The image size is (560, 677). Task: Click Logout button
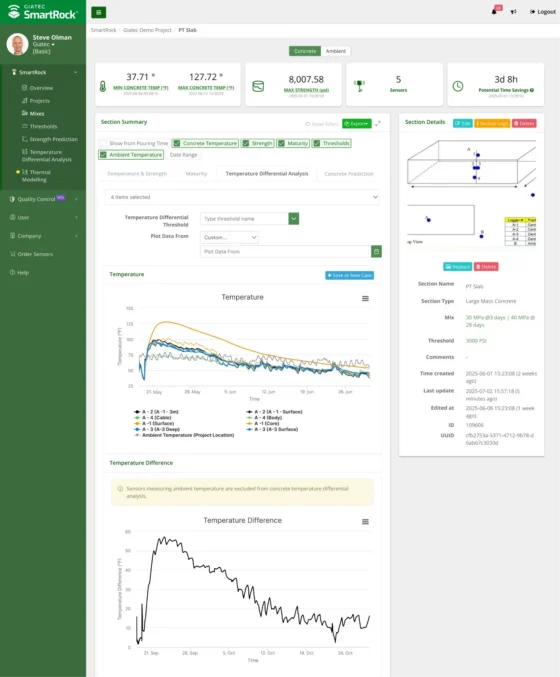[x=543, y=12]
